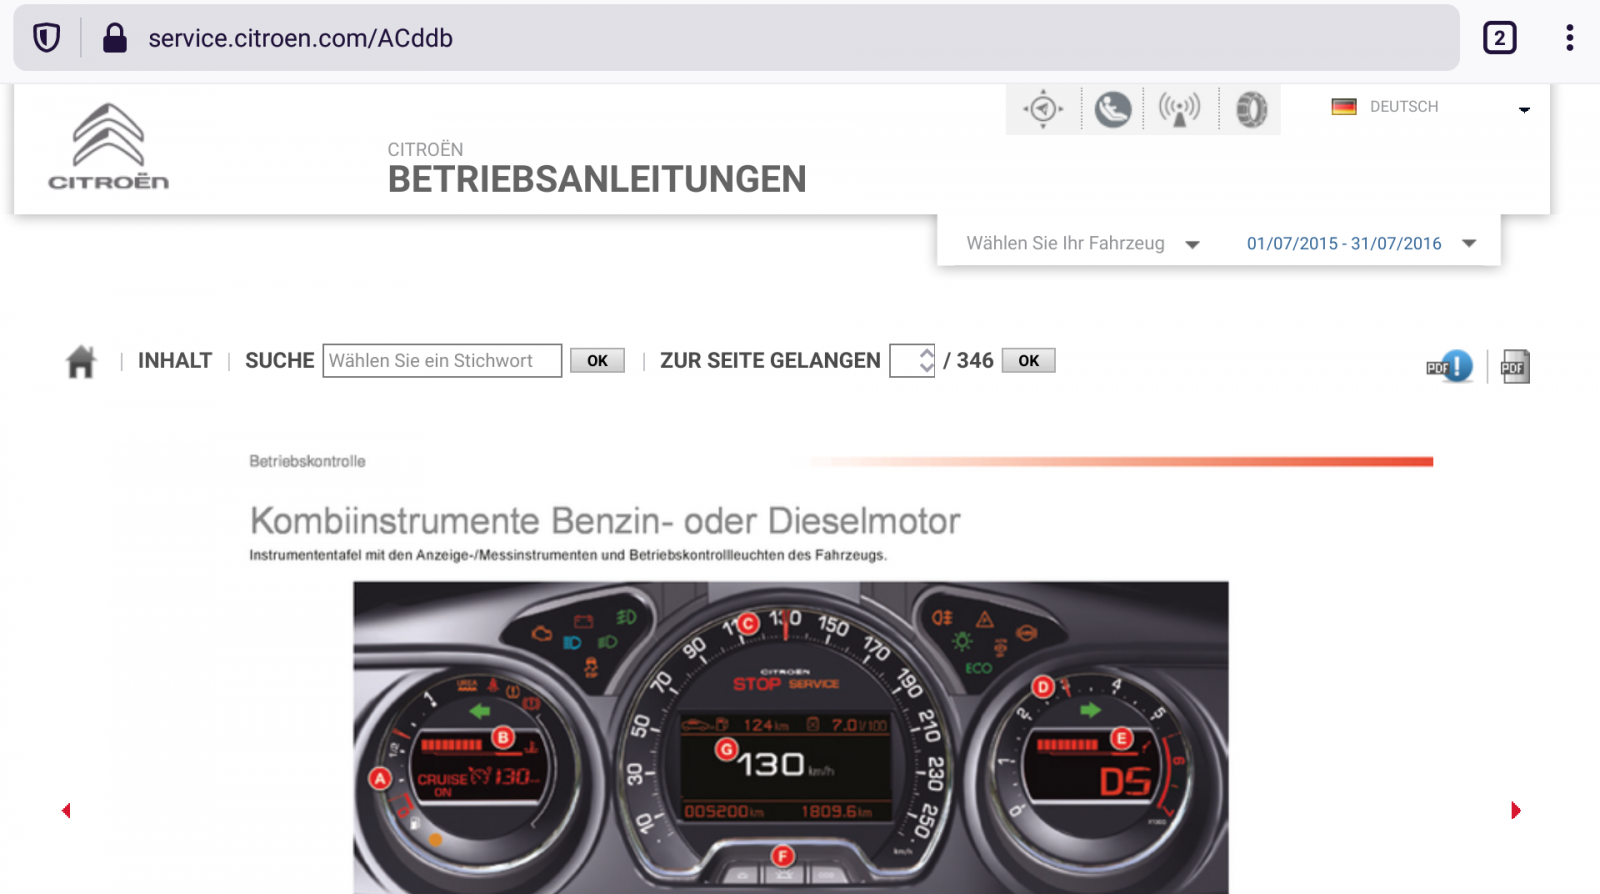Click the SUCHE label

pyautogui.click(x=279, y=360)
